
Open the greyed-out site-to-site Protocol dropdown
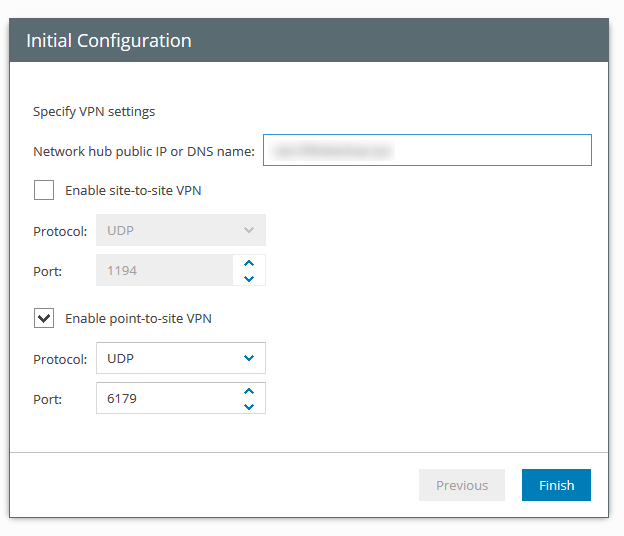(x=170, y=230)
